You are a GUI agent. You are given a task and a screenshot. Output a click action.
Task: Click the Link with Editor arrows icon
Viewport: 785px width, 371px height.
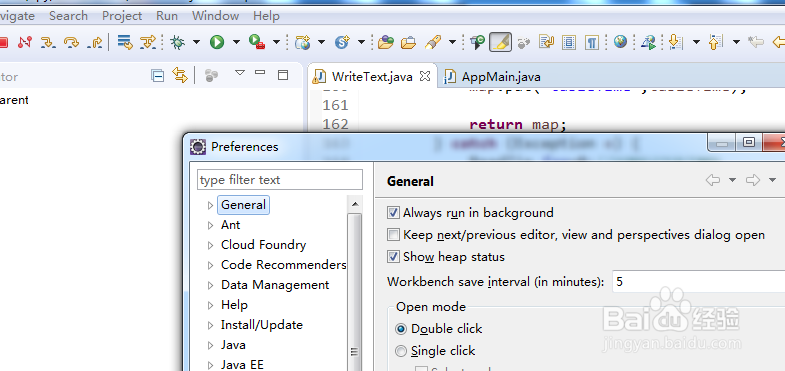click(180, 76)
